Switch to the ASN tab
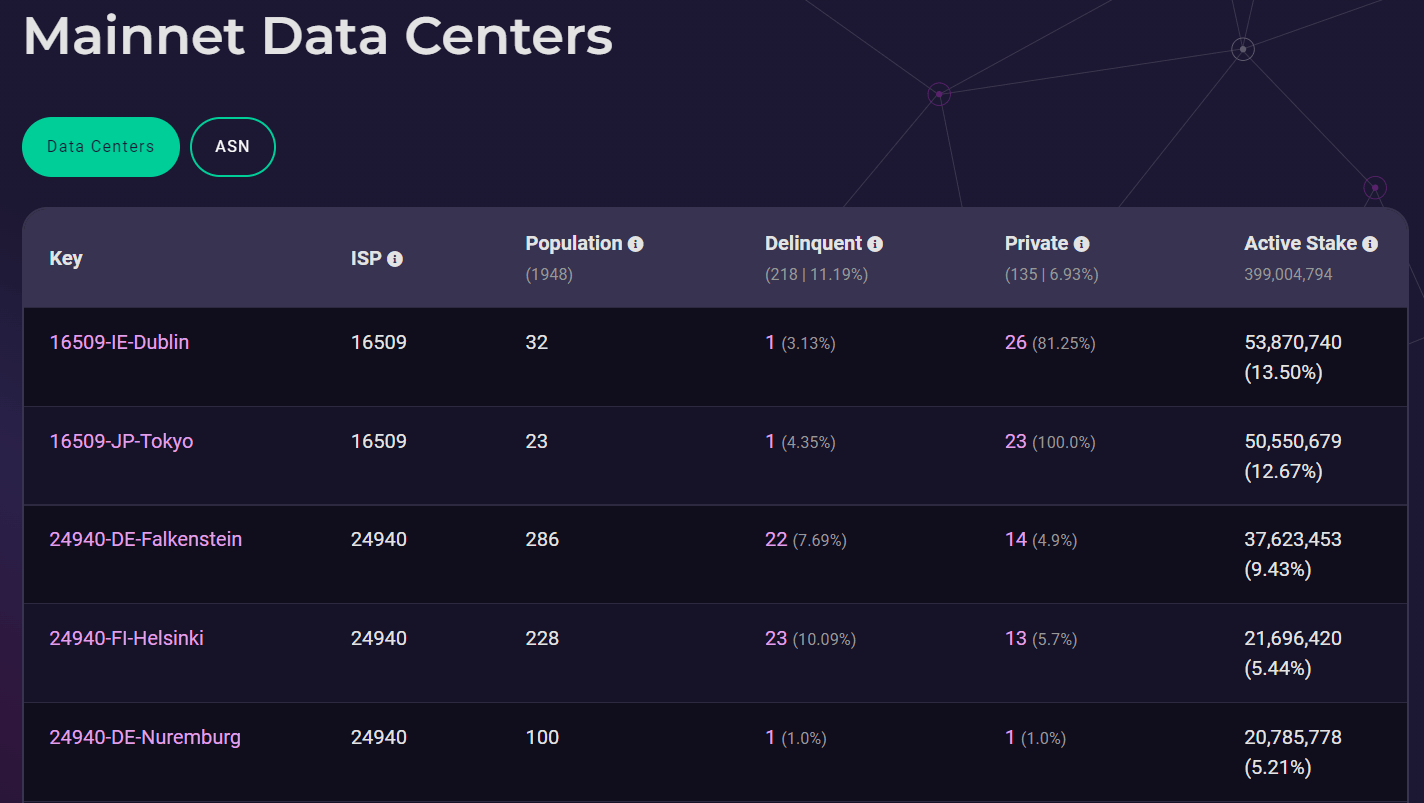This screenshot has width=1424, height=803. [x=233, y=147]
